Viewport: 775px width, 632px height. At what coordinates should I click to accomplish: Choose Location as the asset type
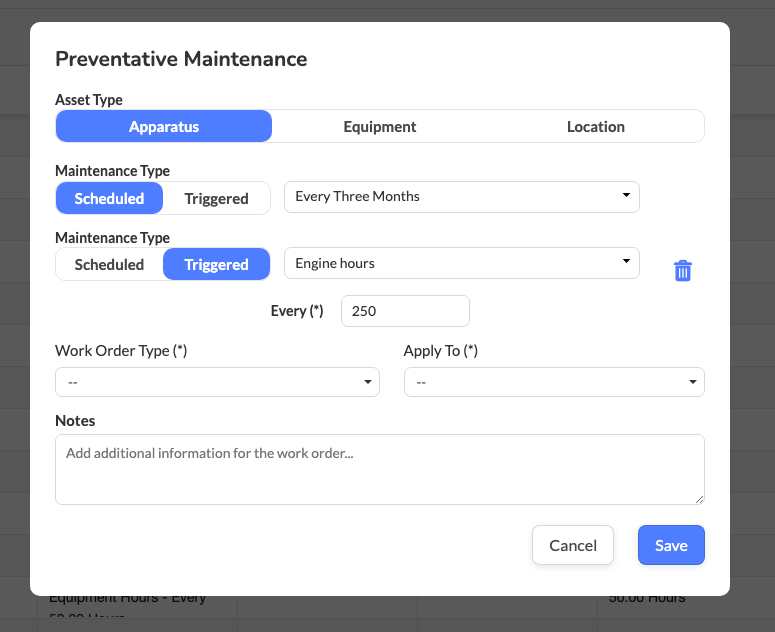coord(595,127)
